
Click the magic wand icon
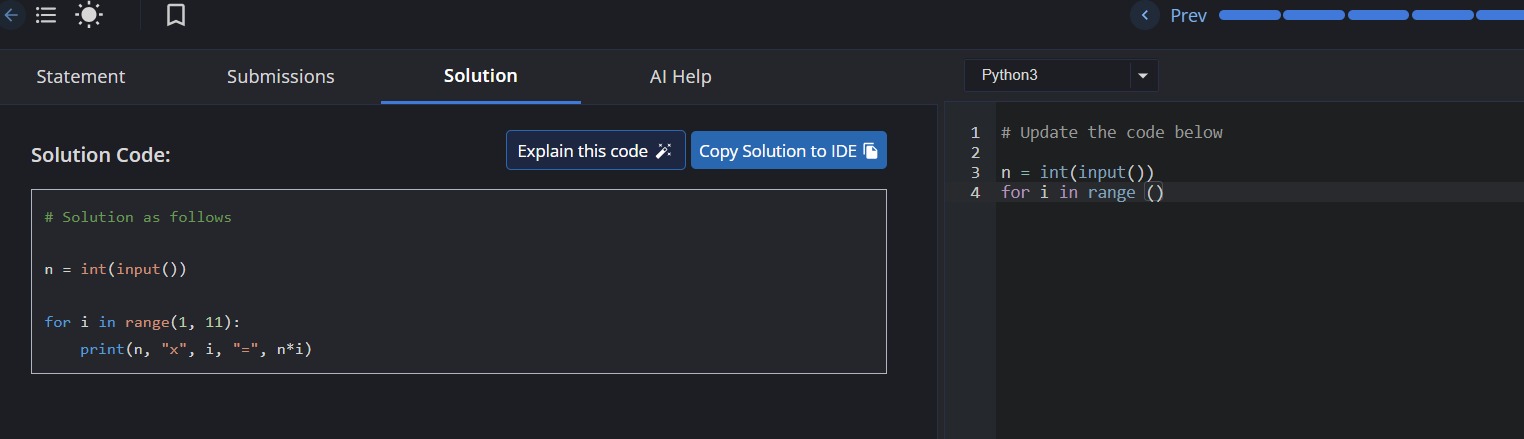tap(664, 151)
